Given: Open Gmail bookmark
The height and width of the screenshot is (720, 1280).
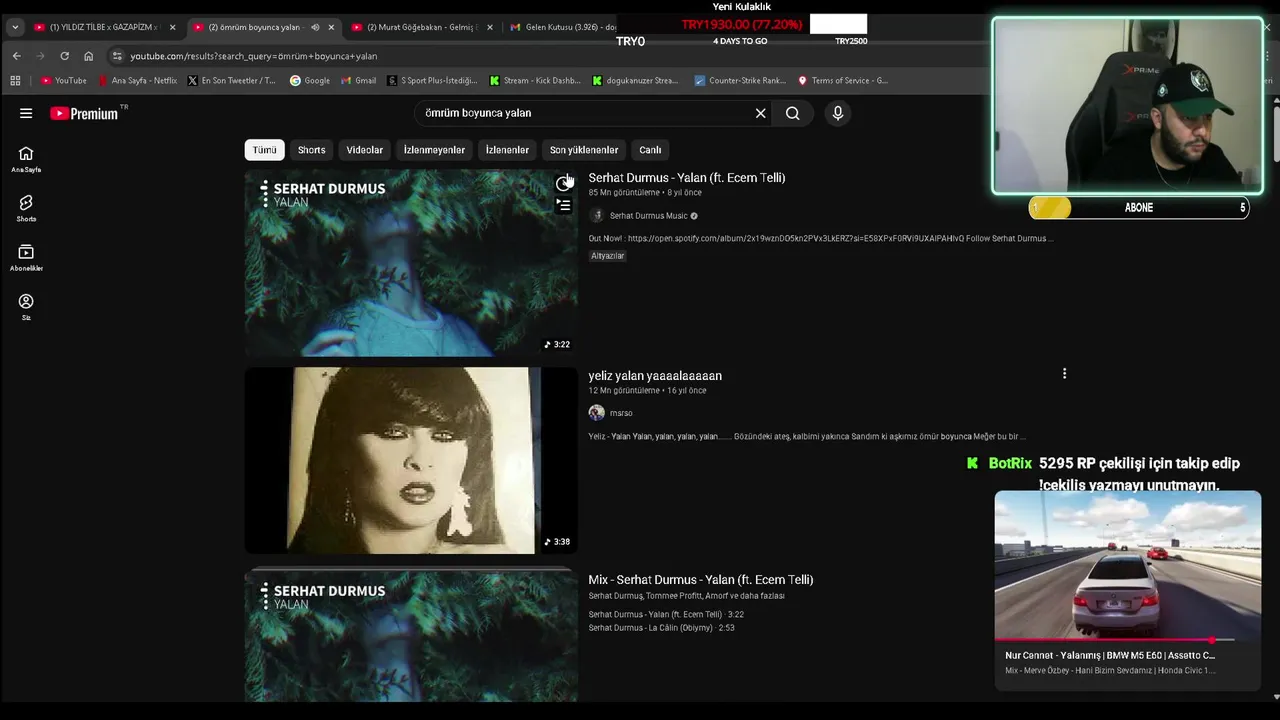Looking at the screenshot, I should [x=358, y=80].
